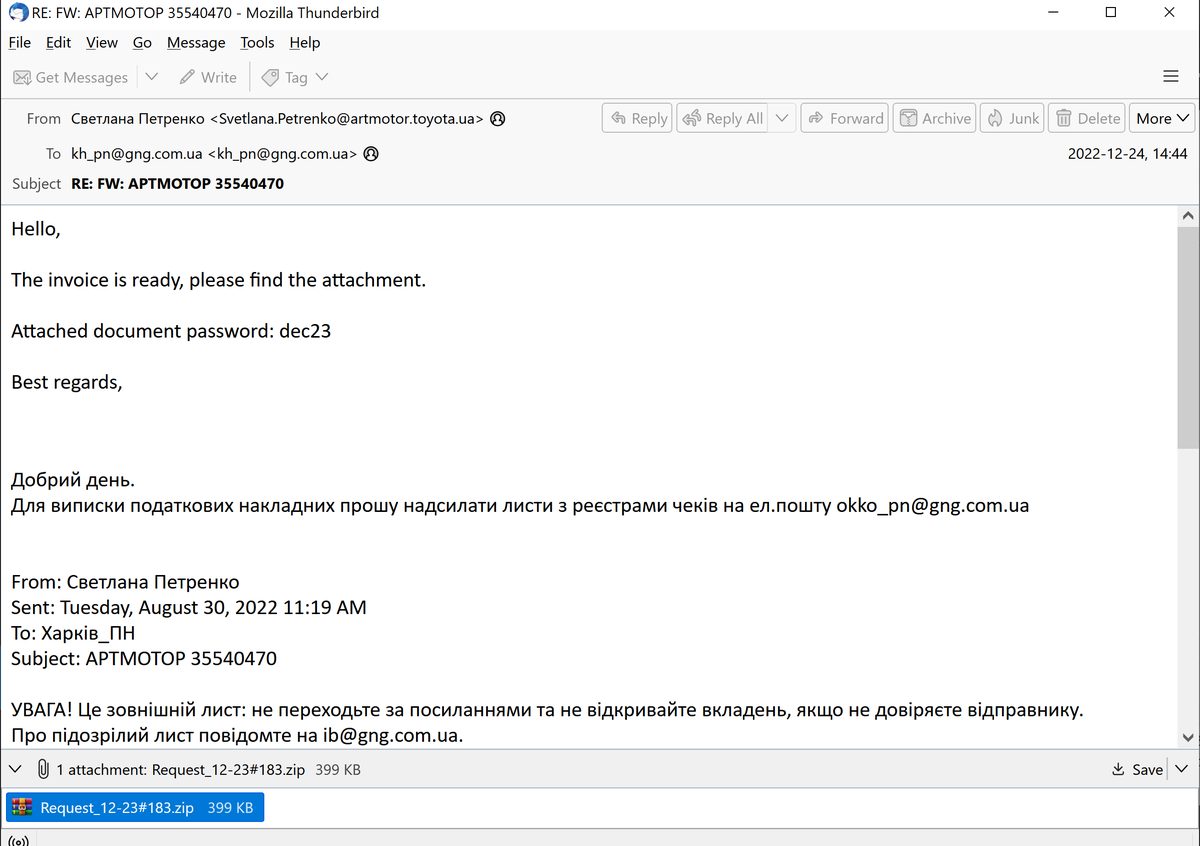Click sender Svetlana.Petrenko@artmotor.toyota.ua address
Image resolution: width=1200 pixels, height=846 pixels.
point(277,118)
